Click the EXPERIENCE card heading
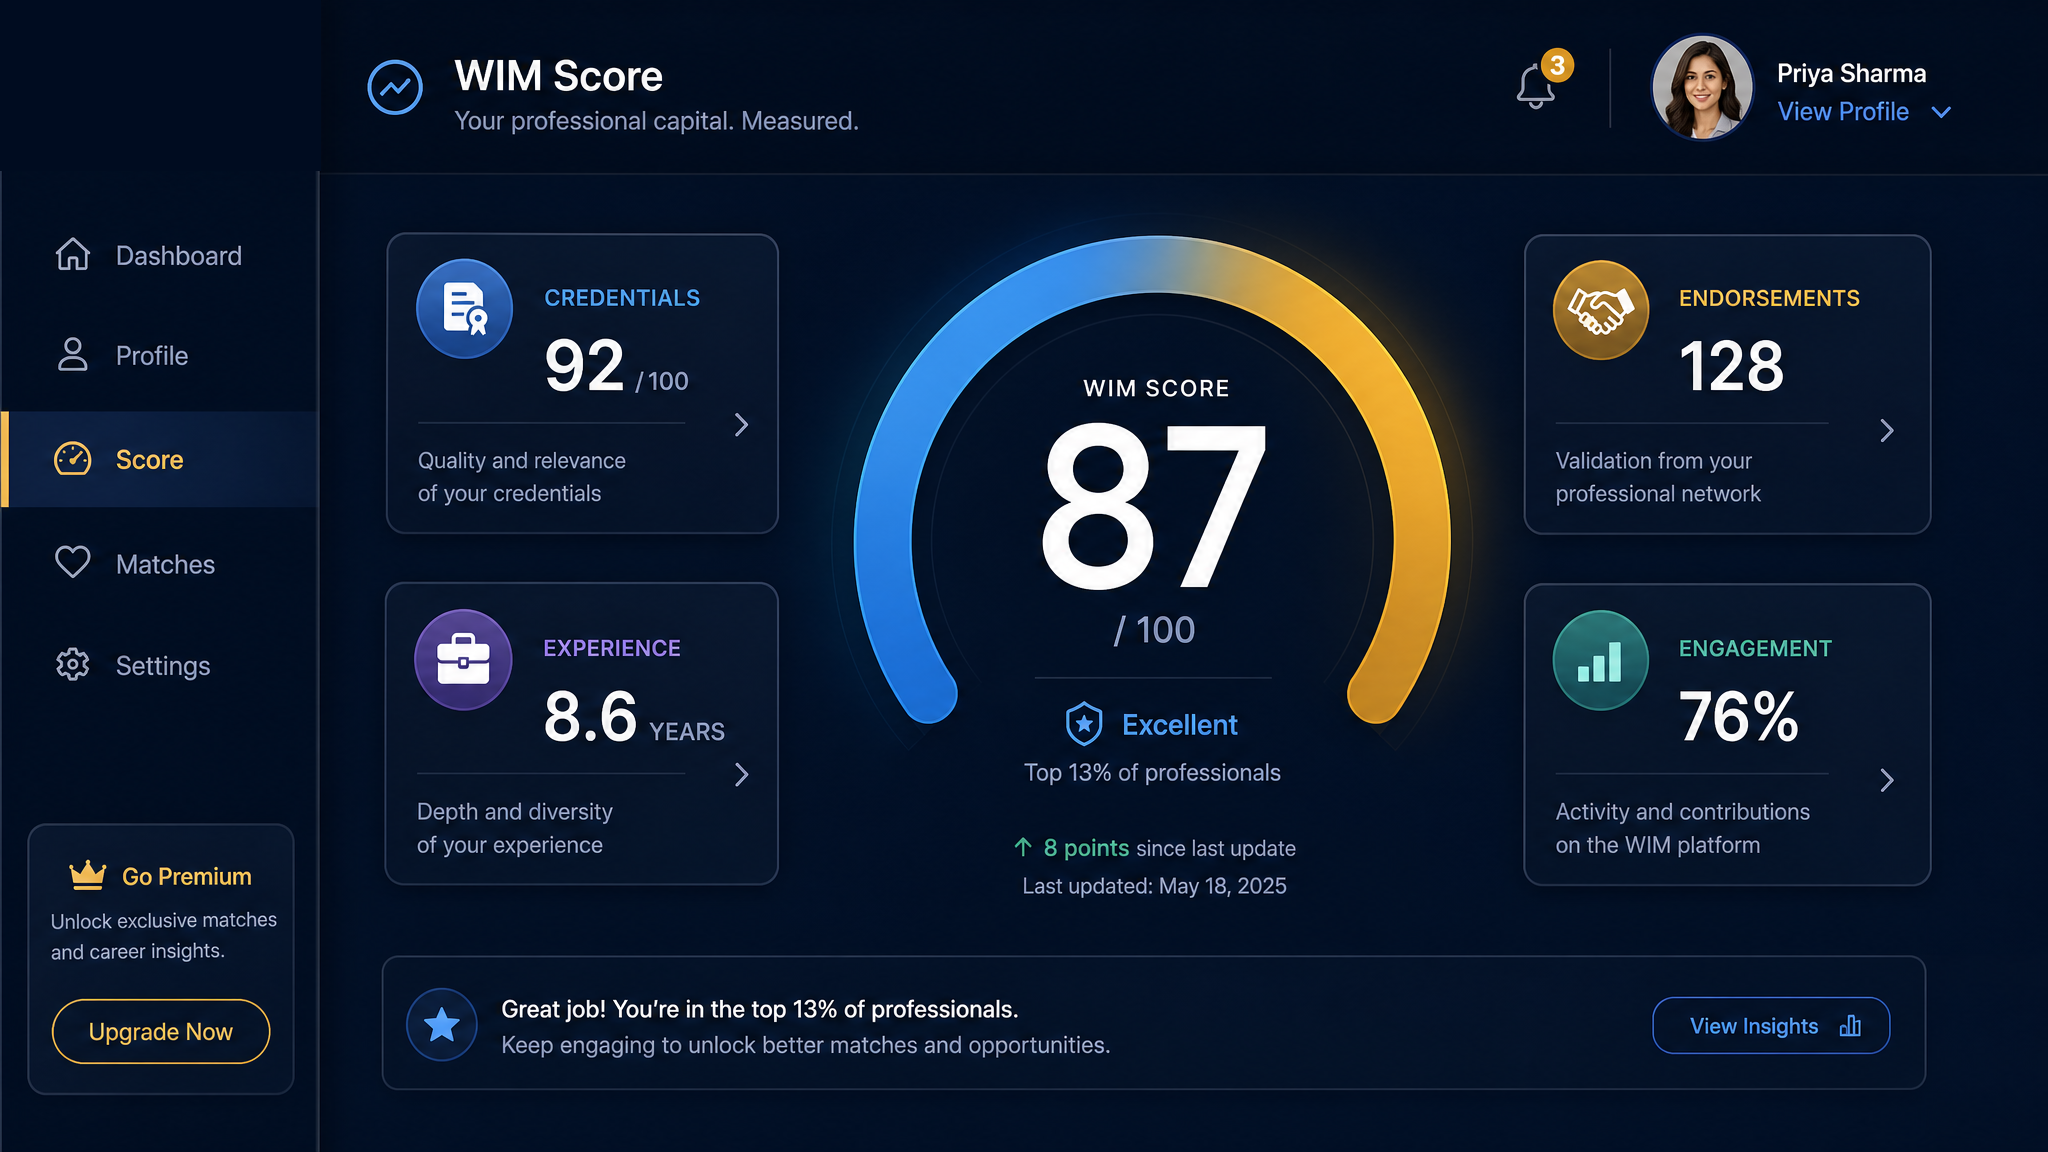The height and width of the screenshot is (1152, 2048). [x=612, y=648]
